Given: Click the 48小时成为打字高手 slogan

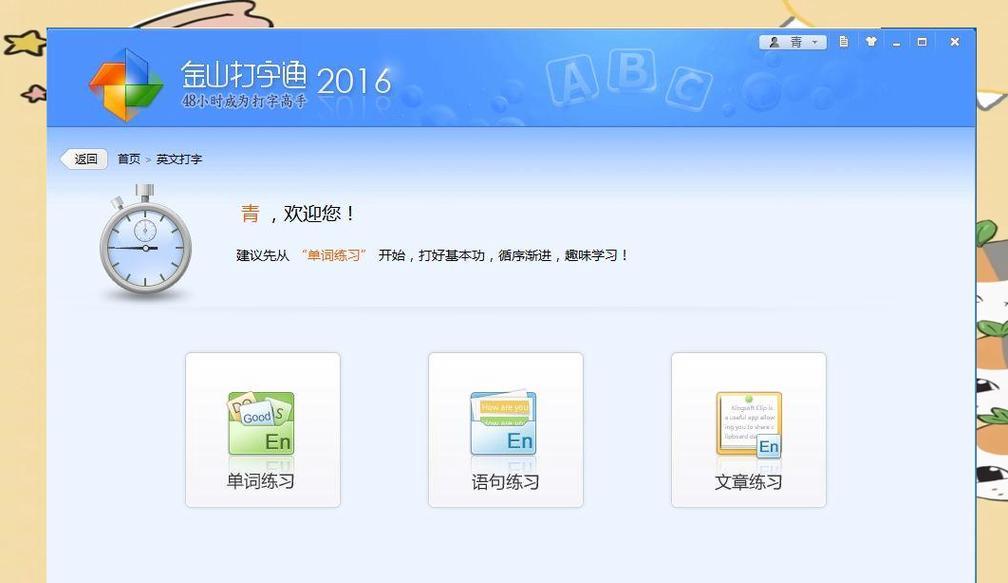Looking at the screenshot, I should point(244,101).
